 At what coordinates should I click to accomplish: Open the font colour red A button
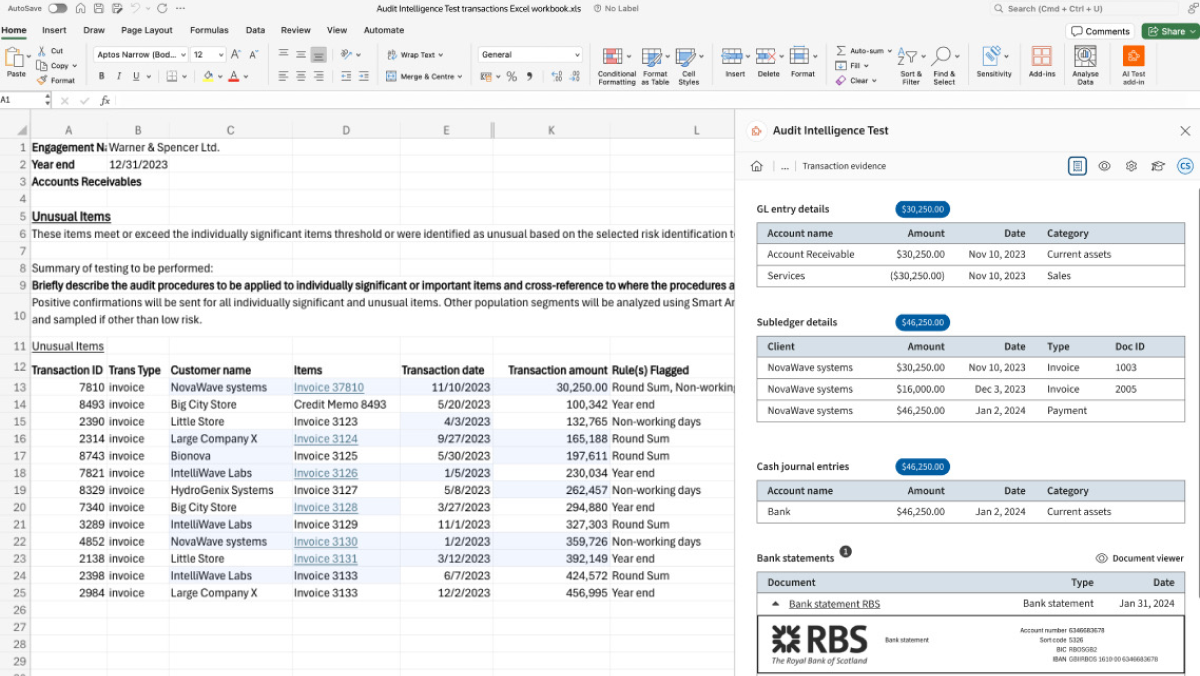coord(234,76)
